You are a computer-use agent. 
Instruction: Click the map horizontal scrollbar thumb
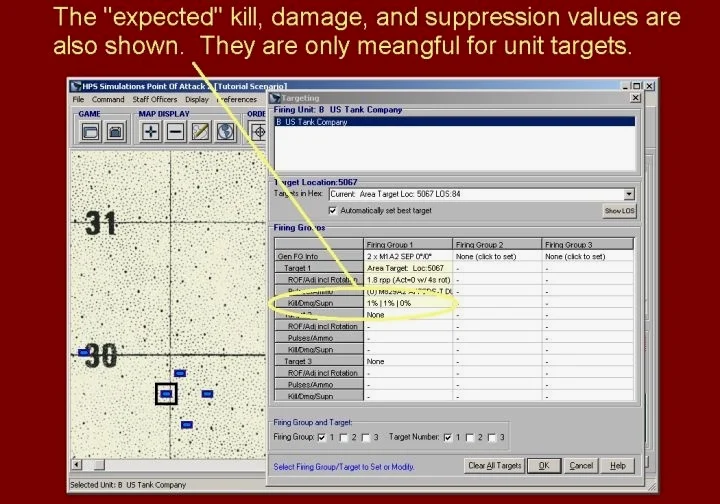[x=99, y=465]
